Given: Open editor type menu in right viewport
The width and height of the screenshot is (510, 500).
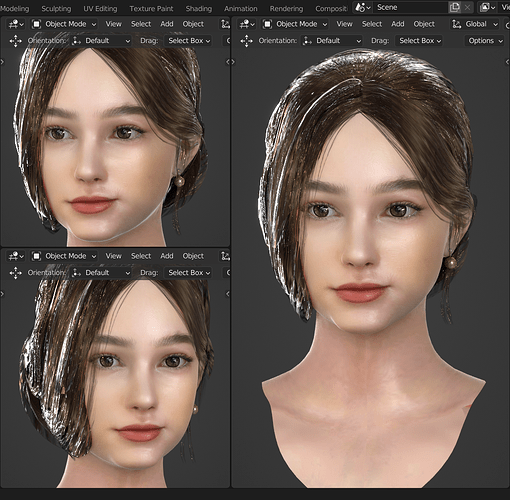Looking at the screenshot, I should click(247, 24).
